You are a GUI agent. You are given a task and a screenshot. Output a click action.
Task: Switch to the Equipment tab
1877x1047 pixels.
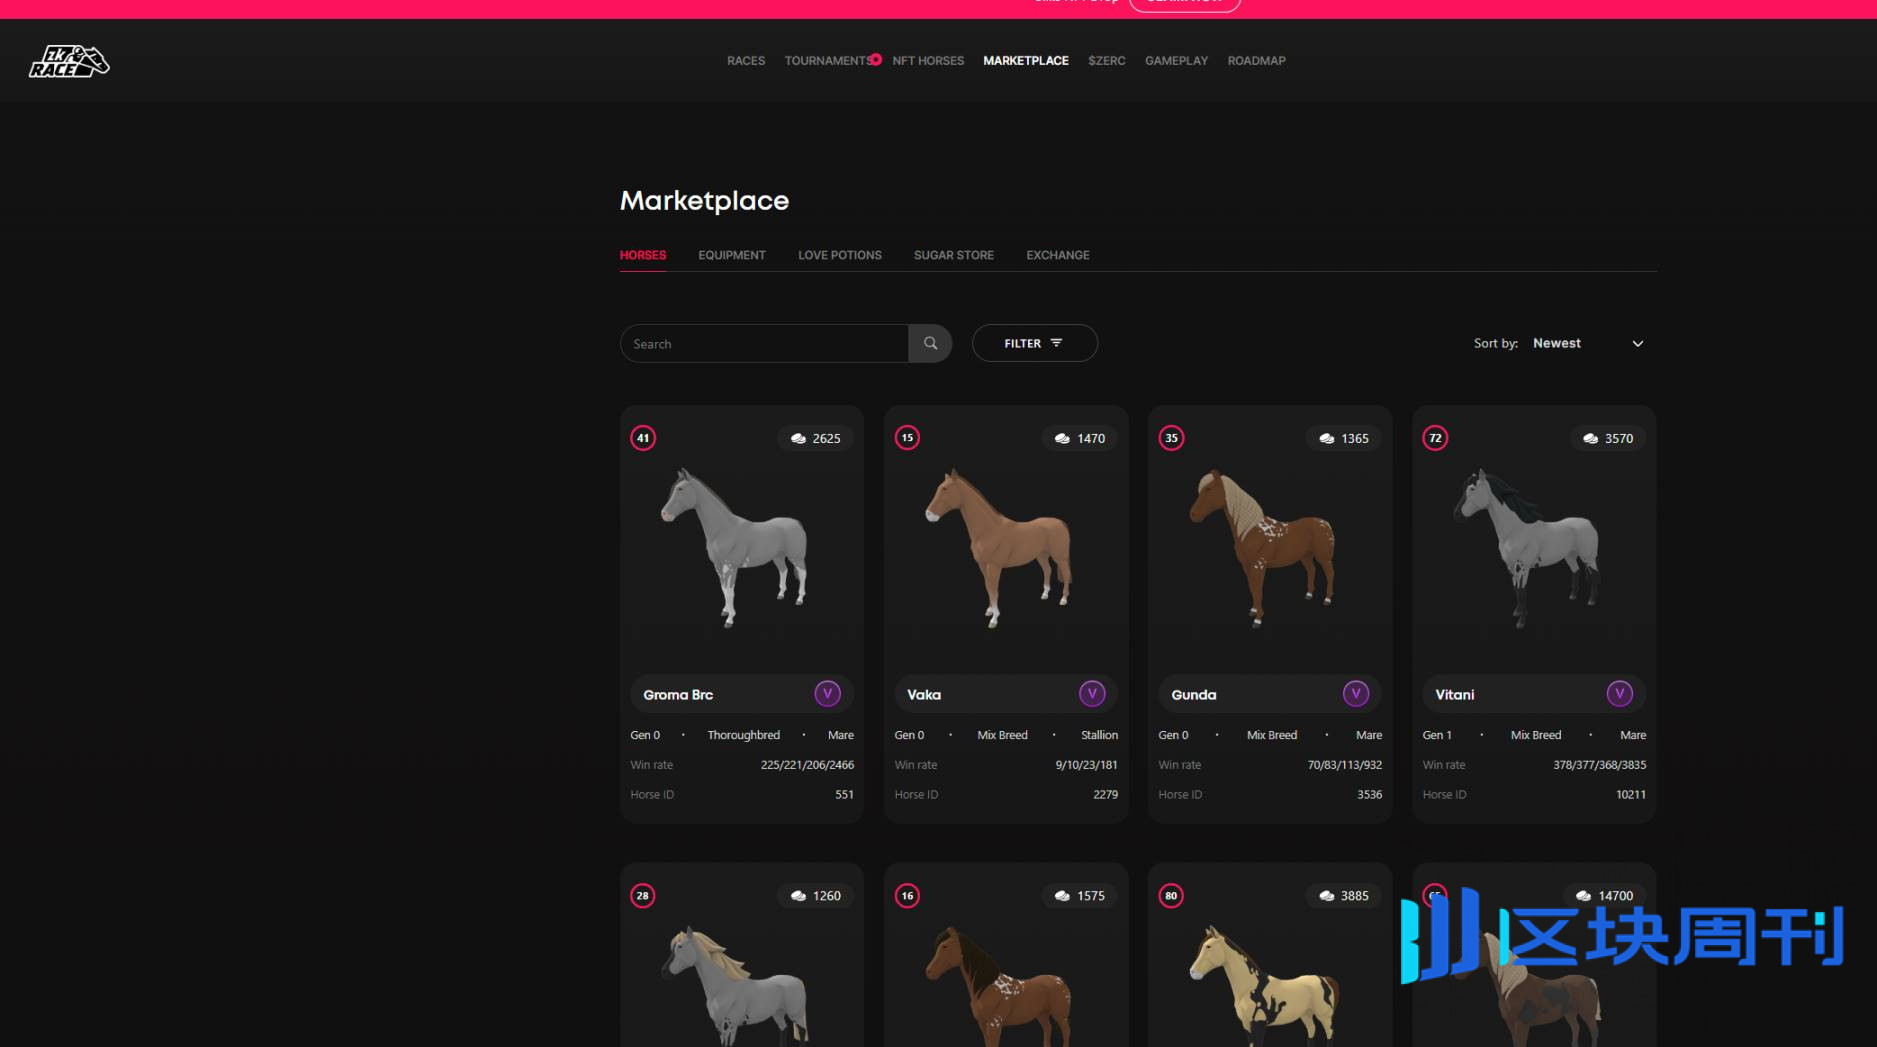click(x=732, y=255)
